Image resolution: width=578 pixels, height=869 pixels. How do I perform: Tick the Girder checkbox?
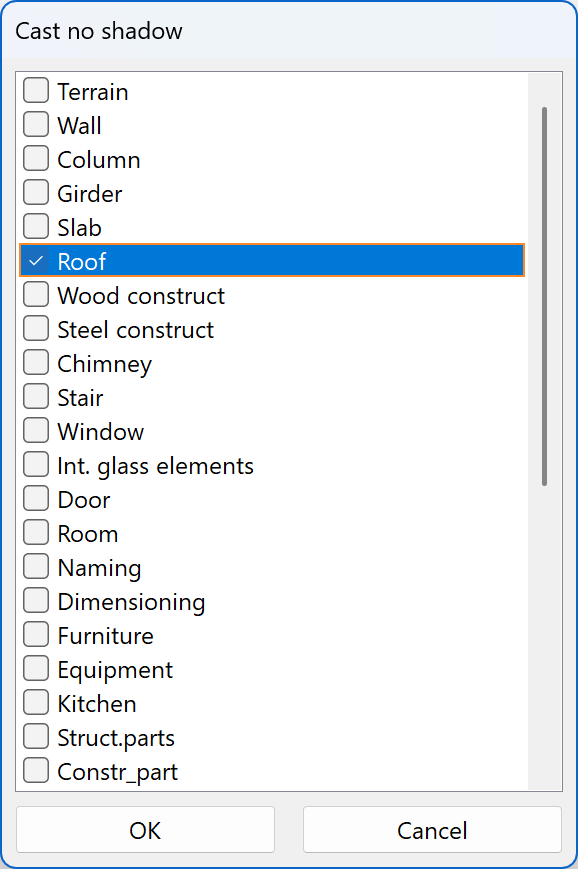pyautogui.click(x=35, y=192)
